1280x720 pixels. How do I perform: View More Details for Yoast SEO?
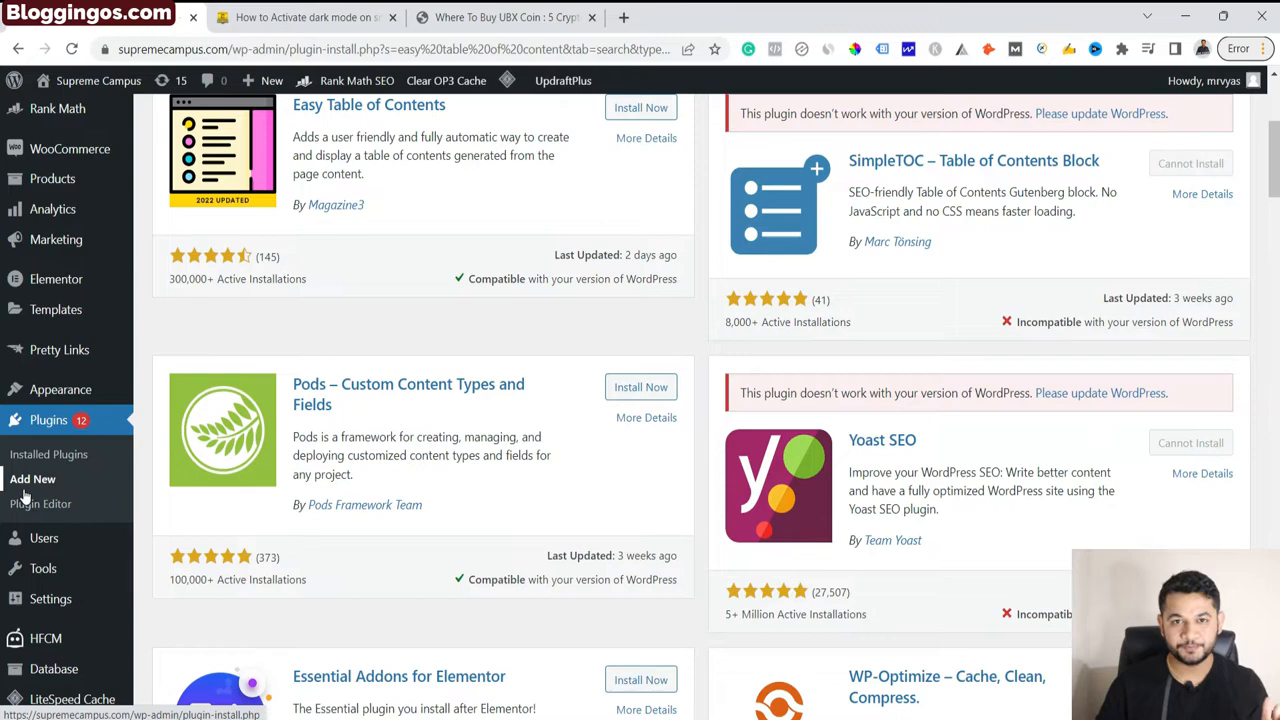tap(1202, 474)
